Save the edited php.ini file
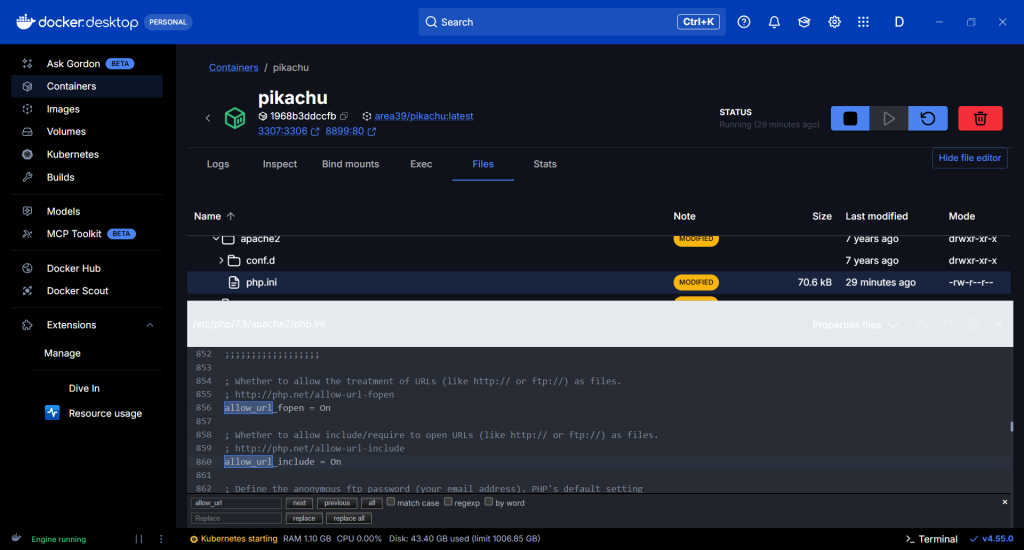 (973, 325)
